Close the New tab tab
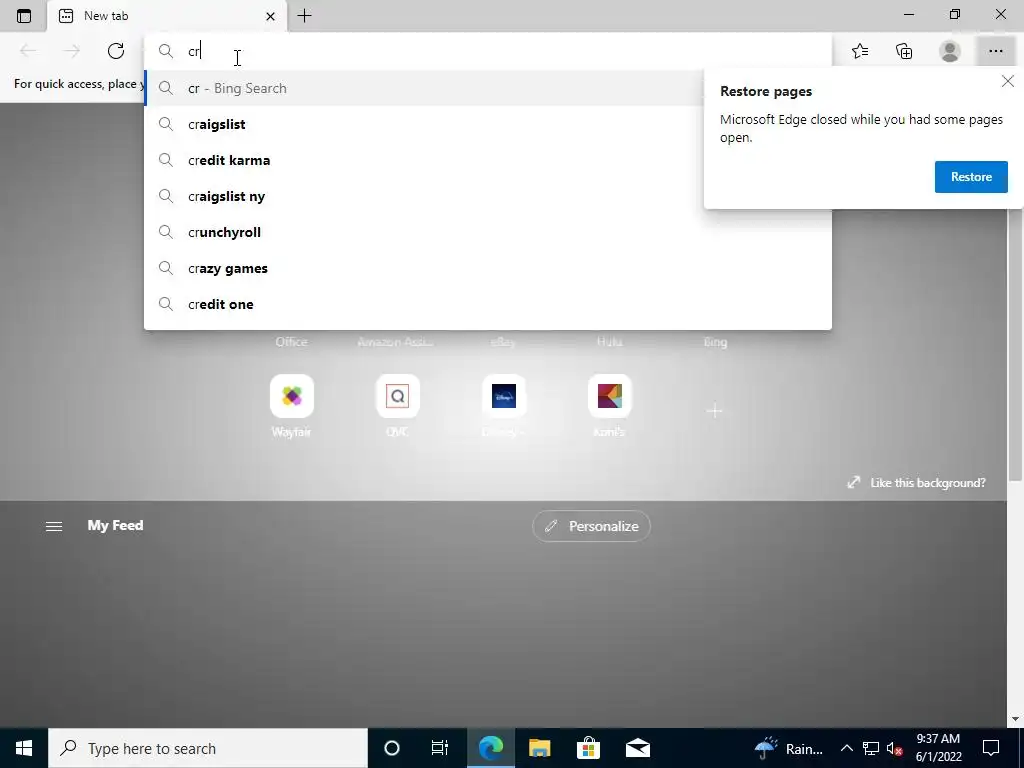 click(270, 16)
